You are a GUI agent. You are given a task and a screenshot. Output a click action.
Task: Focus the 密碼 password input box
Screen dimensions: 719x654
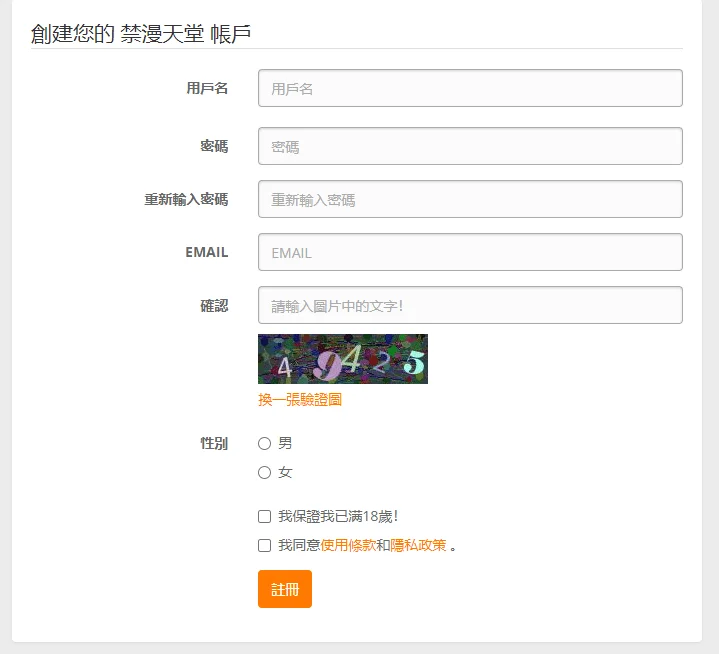click(x=470, y=146)
